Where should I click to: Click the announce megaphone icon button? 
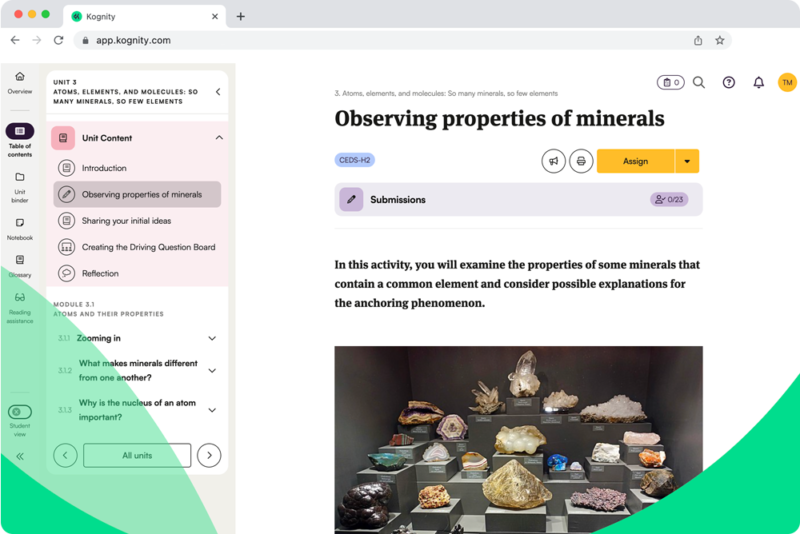tap(553, 161)
